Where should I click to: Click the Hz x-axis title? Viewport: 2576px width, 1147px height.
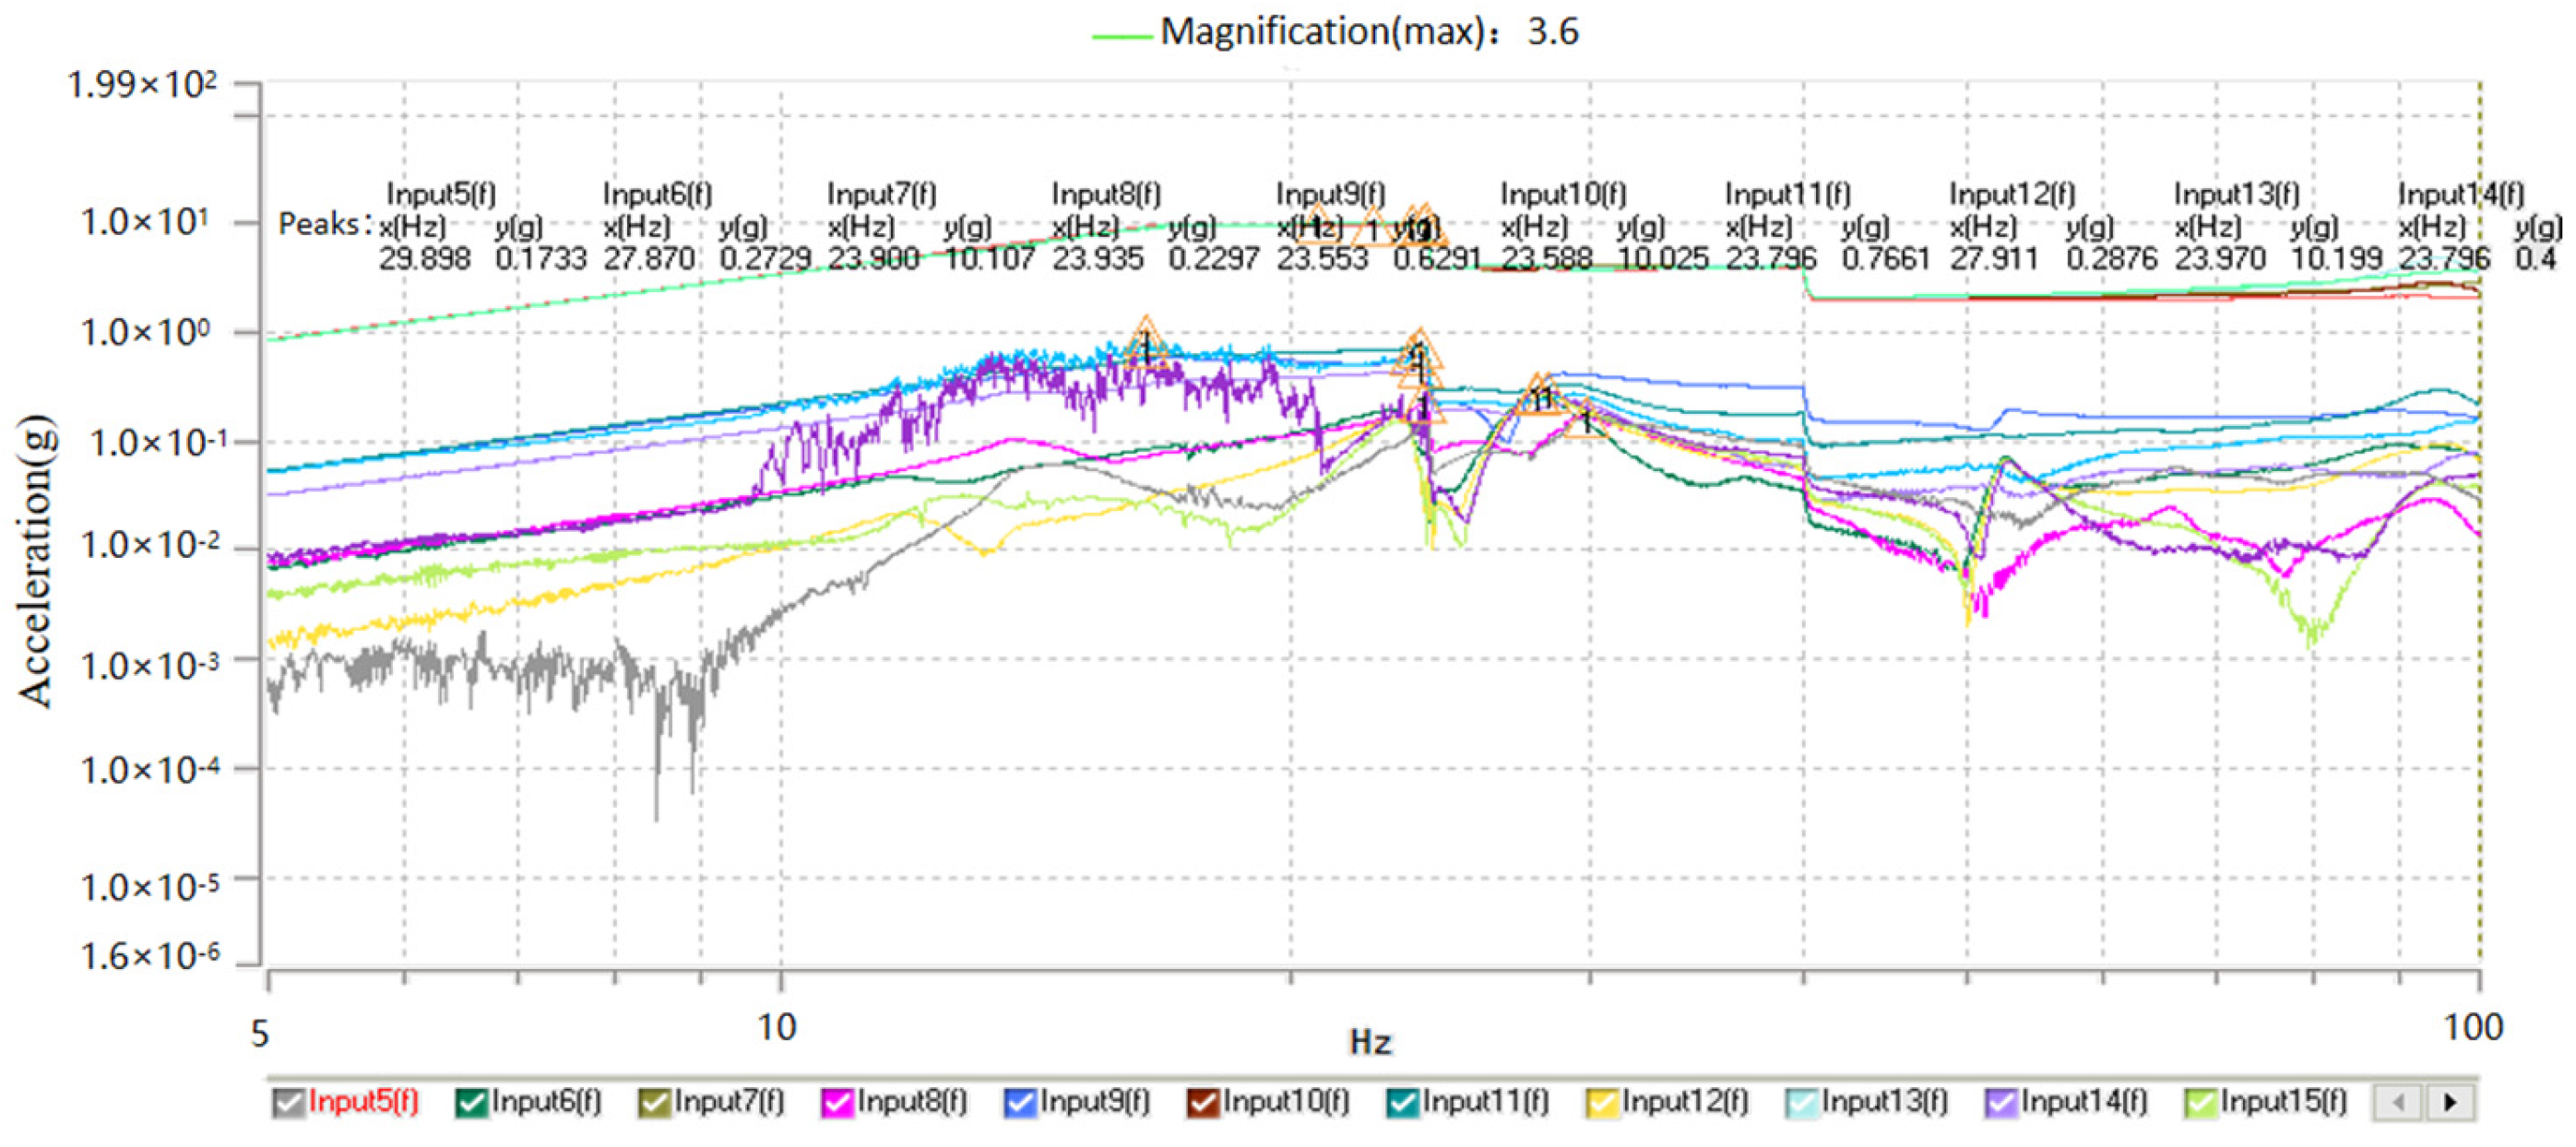coord(1369,1042)
